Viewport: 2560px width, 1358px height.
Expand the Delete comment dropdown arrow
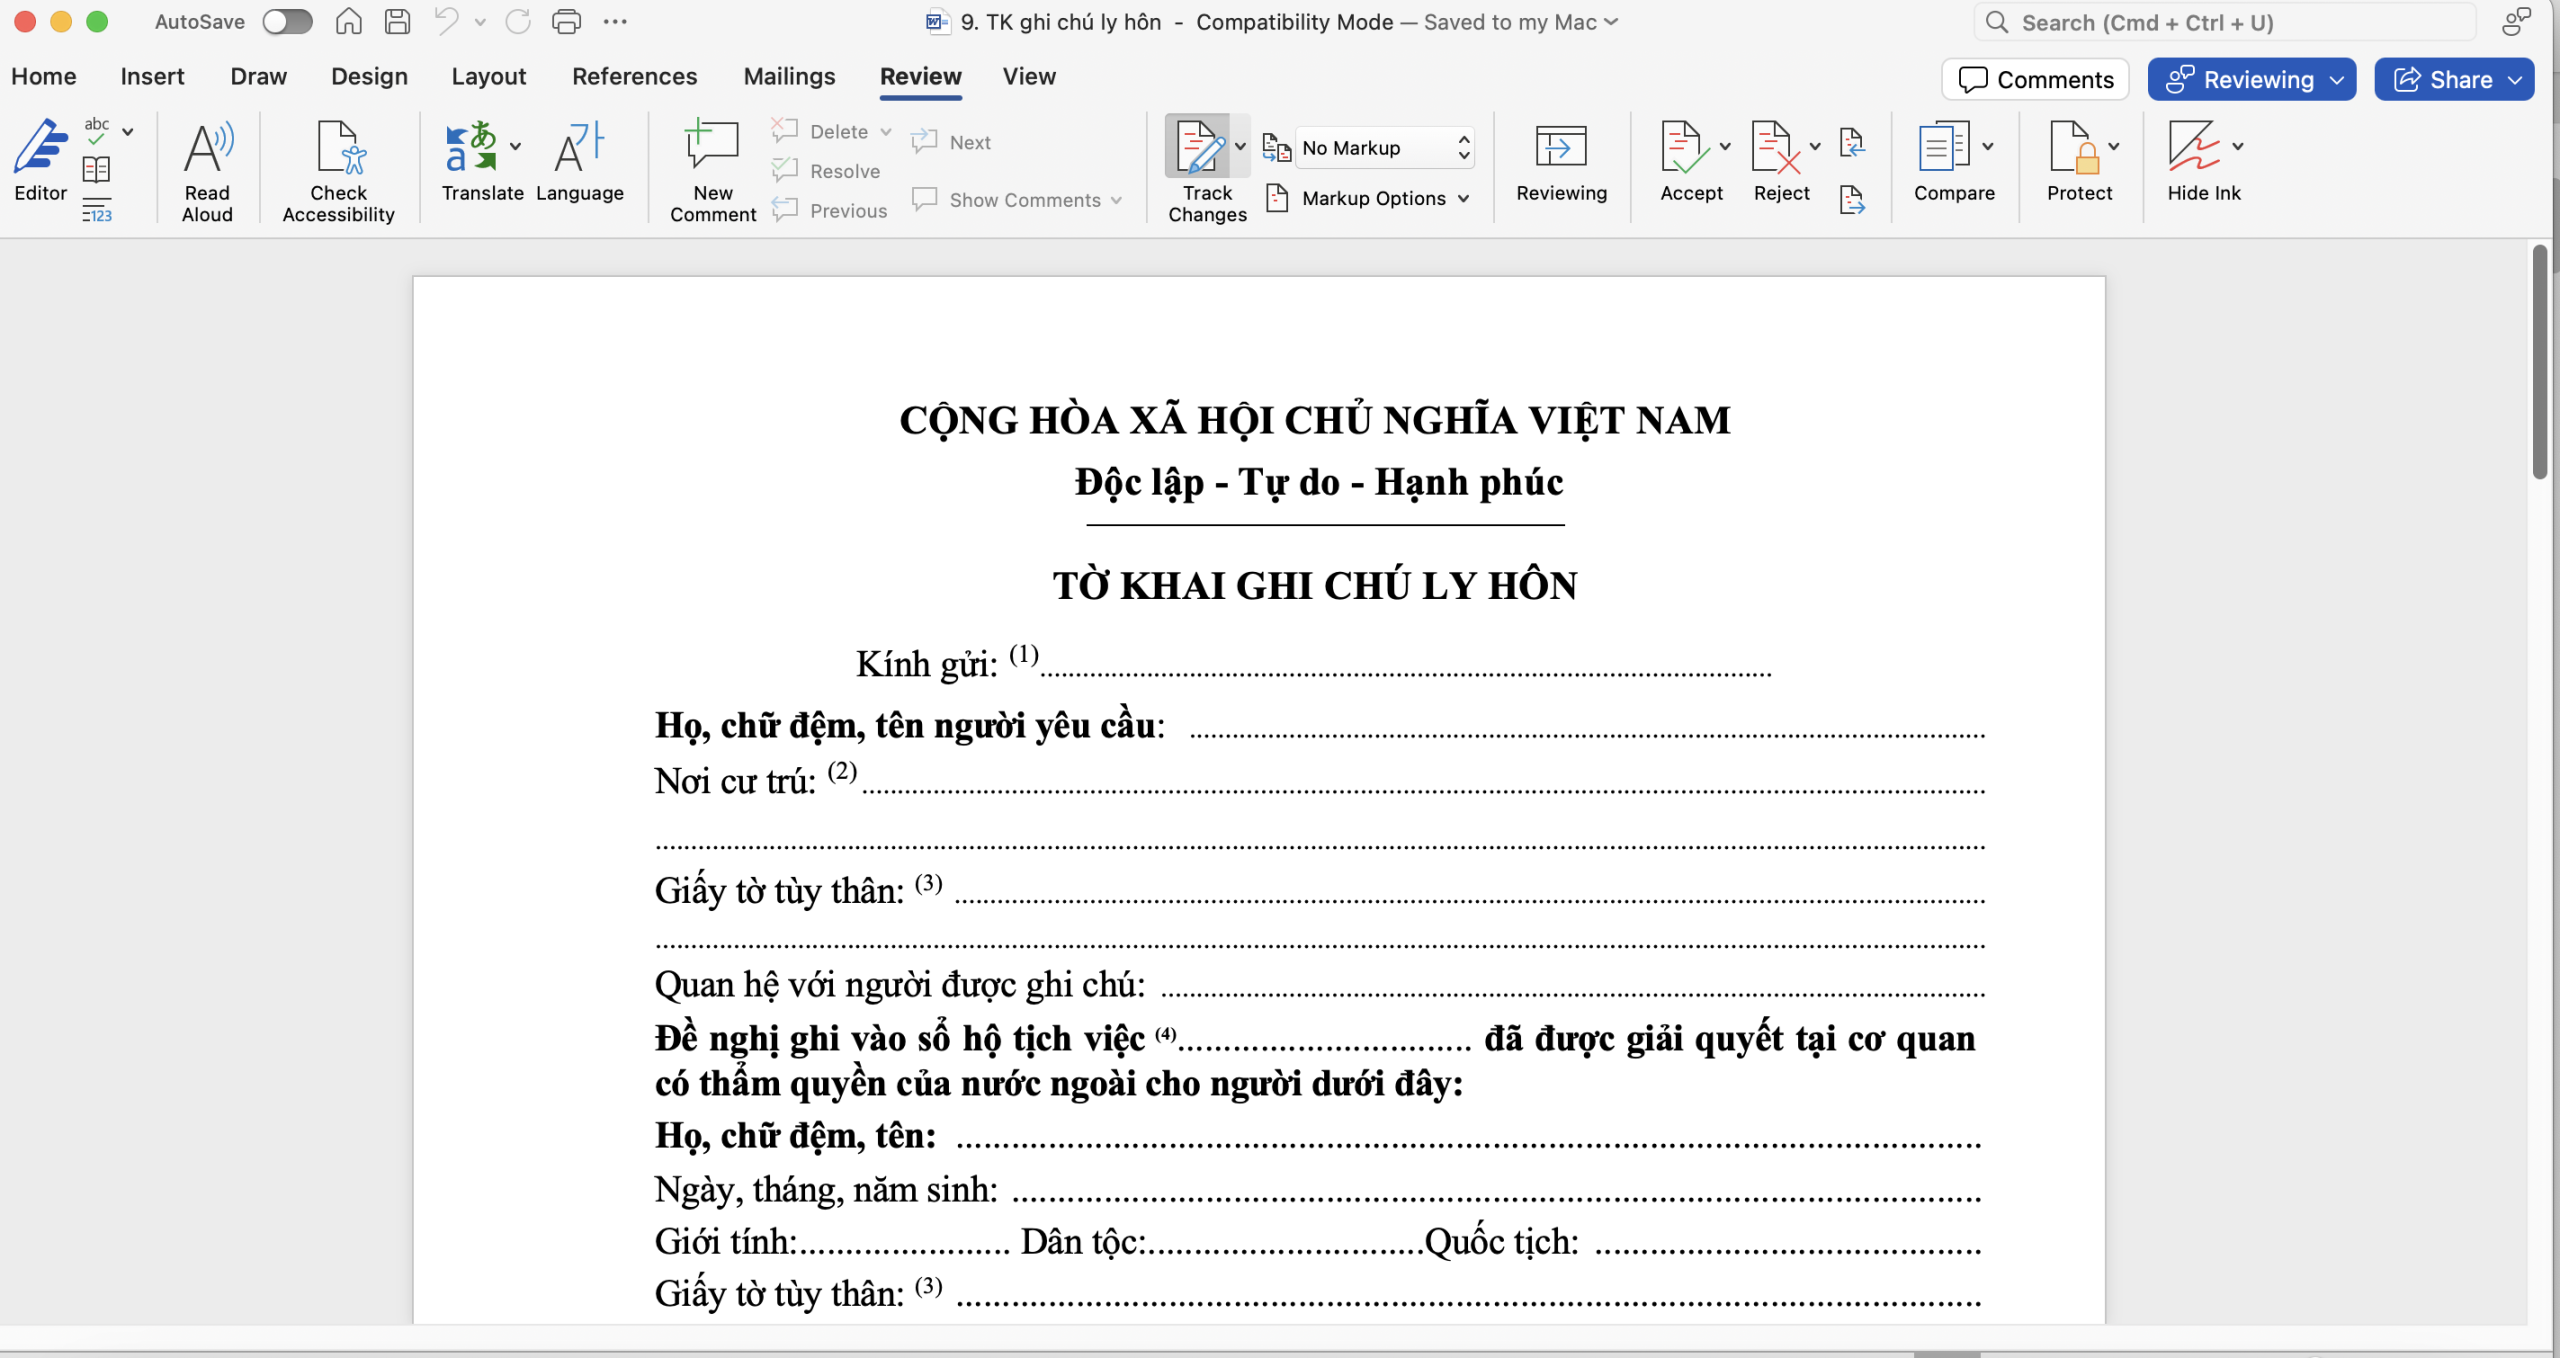click(885, 131)
